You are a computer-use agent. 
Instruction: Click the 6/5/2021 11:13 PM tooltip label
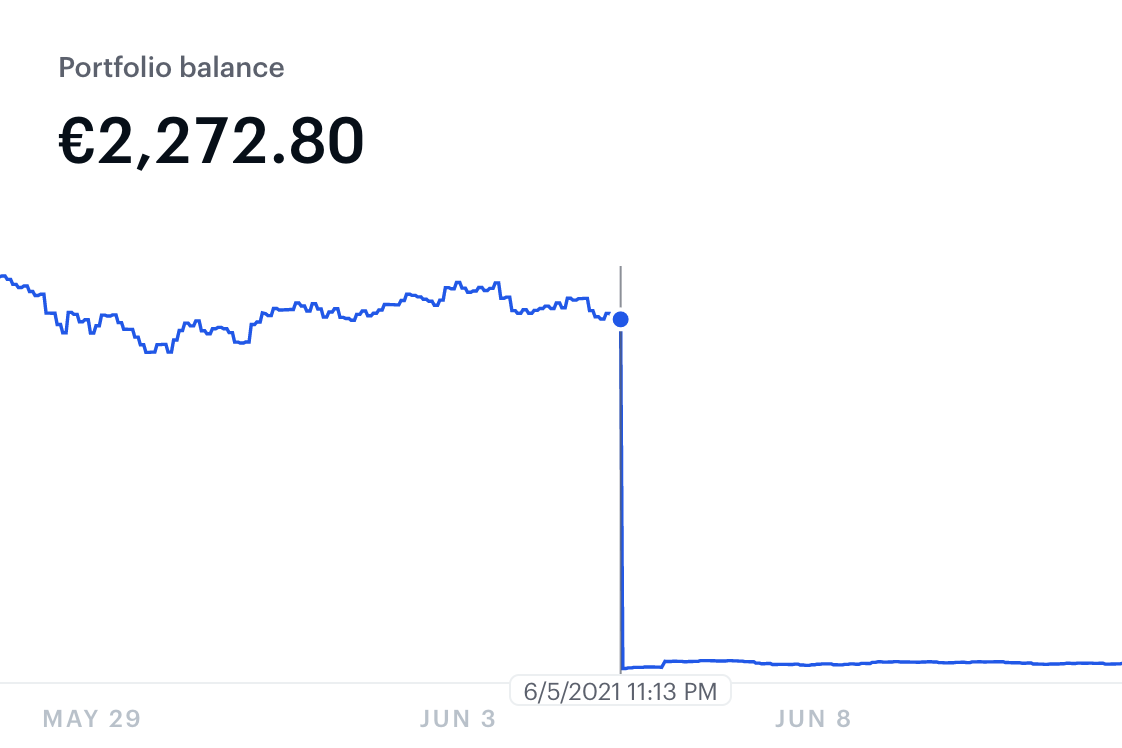point(620,691)
